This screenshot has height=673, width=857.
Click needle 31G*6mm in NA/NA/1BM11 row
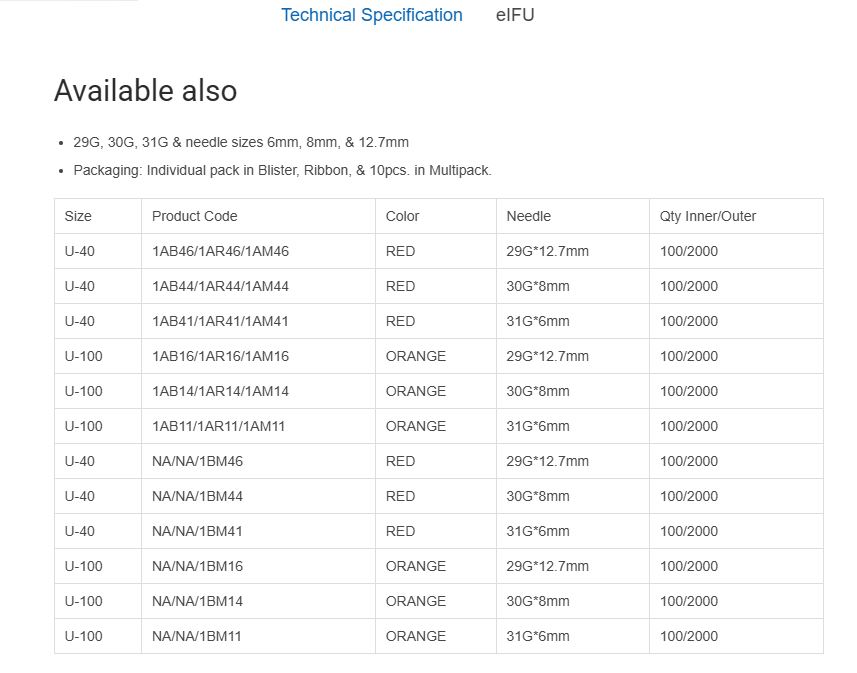538,636
